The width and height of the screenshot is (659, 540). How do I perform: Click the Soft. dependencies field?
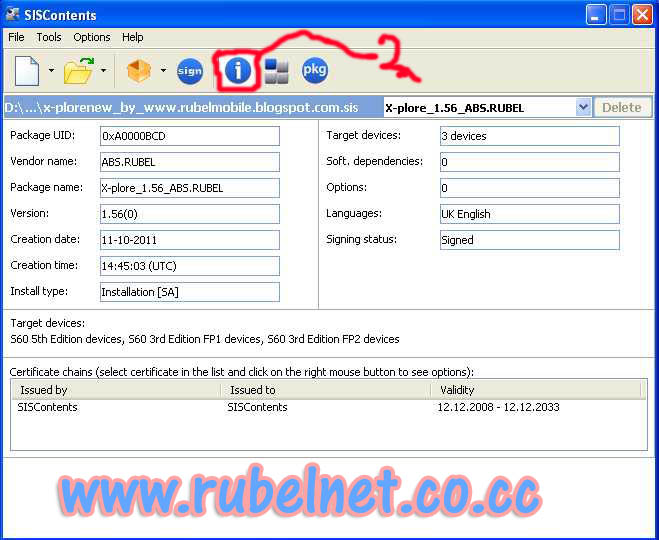[530, 162]
